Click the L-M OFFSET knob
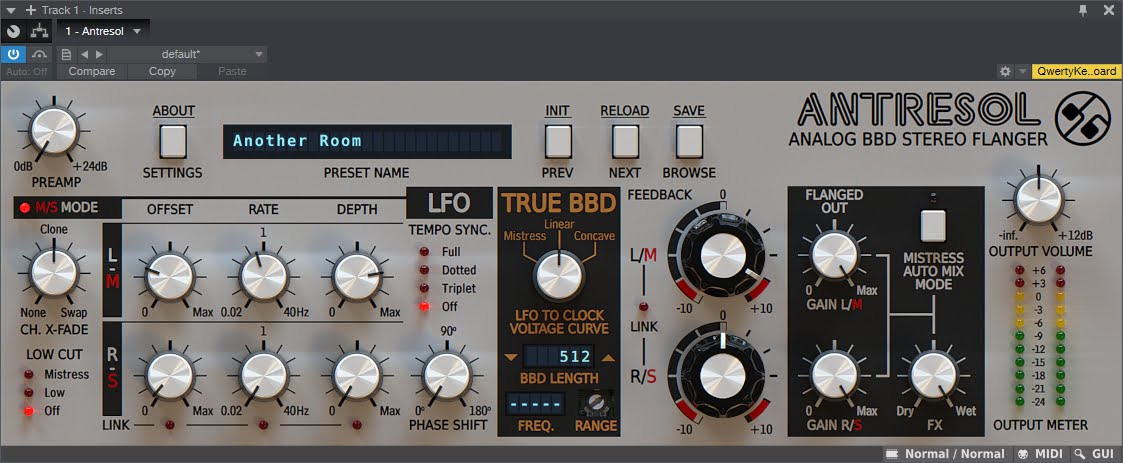 point(170,277)
